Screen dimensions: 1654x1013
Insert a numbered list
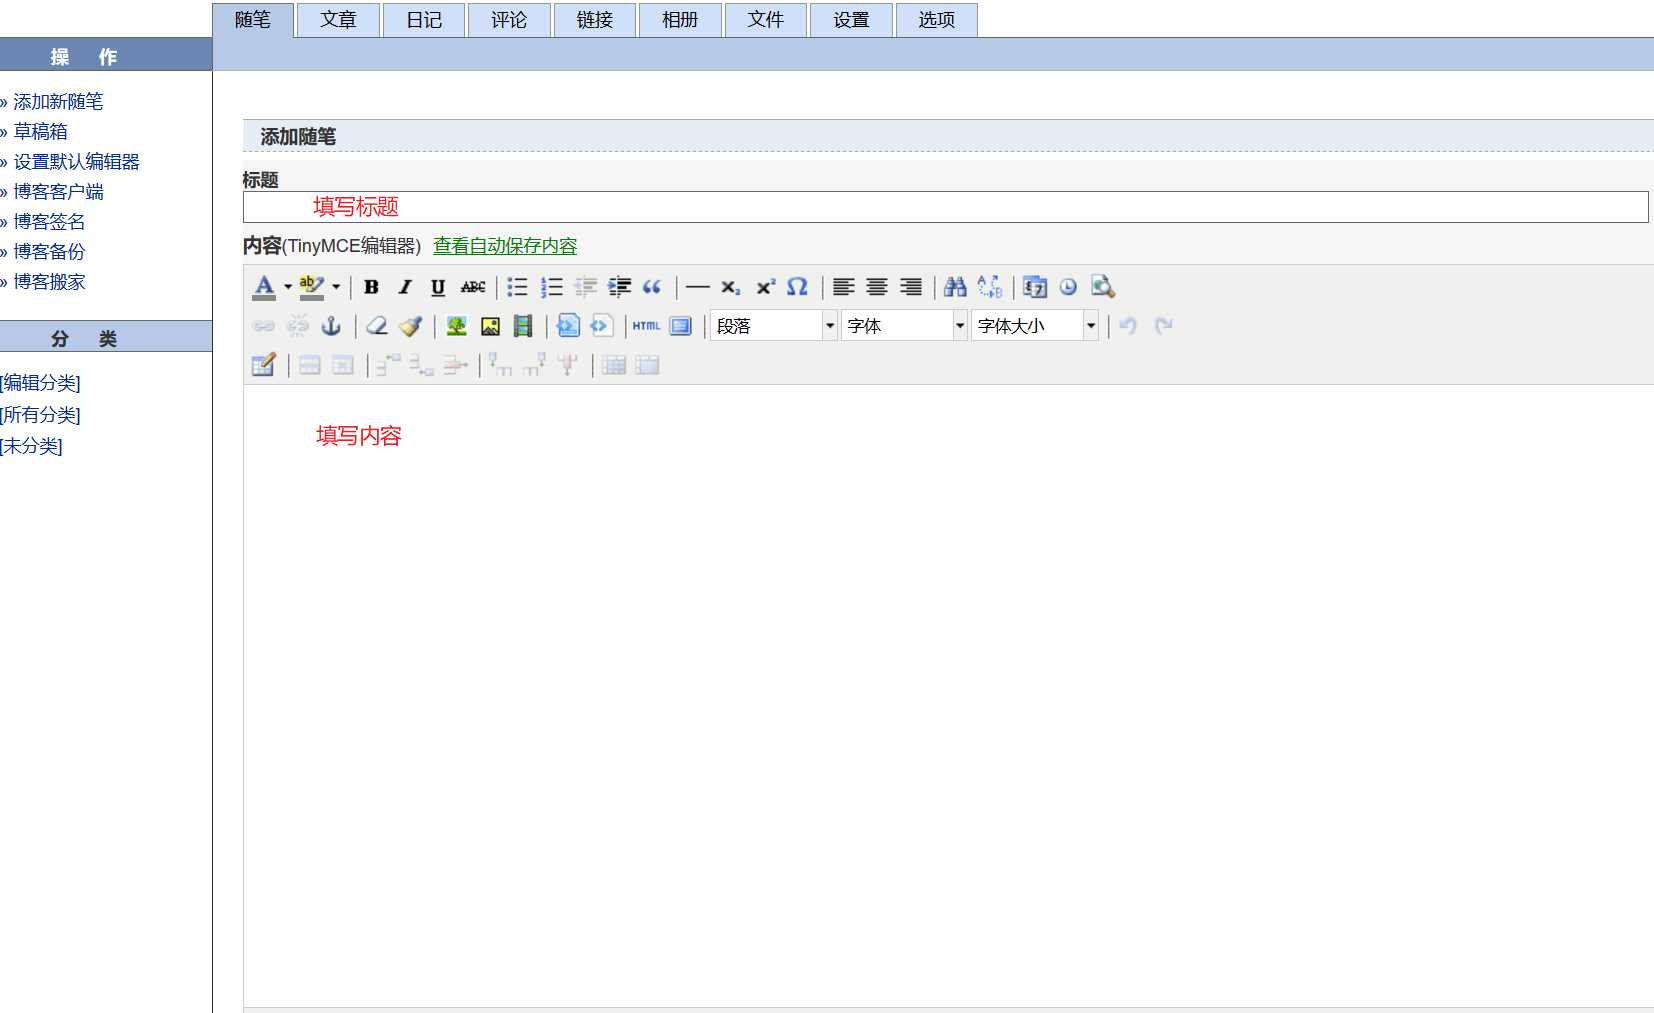552,287
